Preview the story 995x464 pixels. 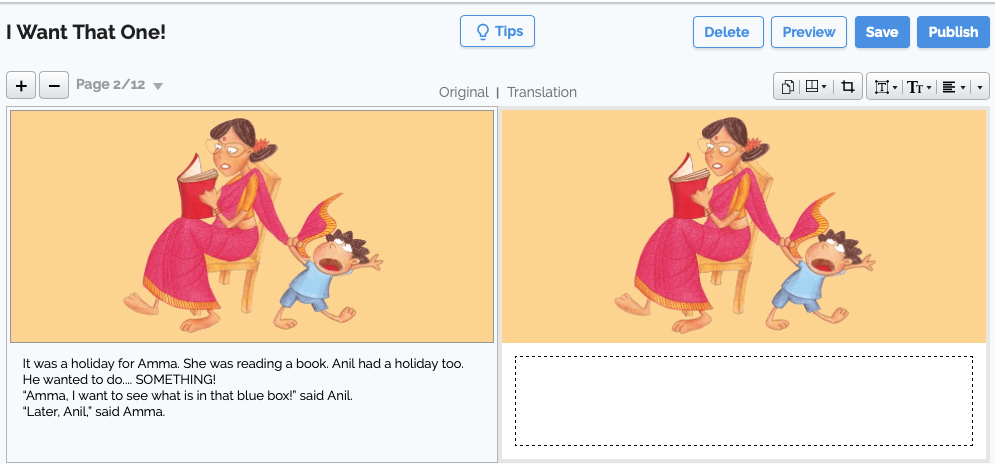(x=809, y=32)
